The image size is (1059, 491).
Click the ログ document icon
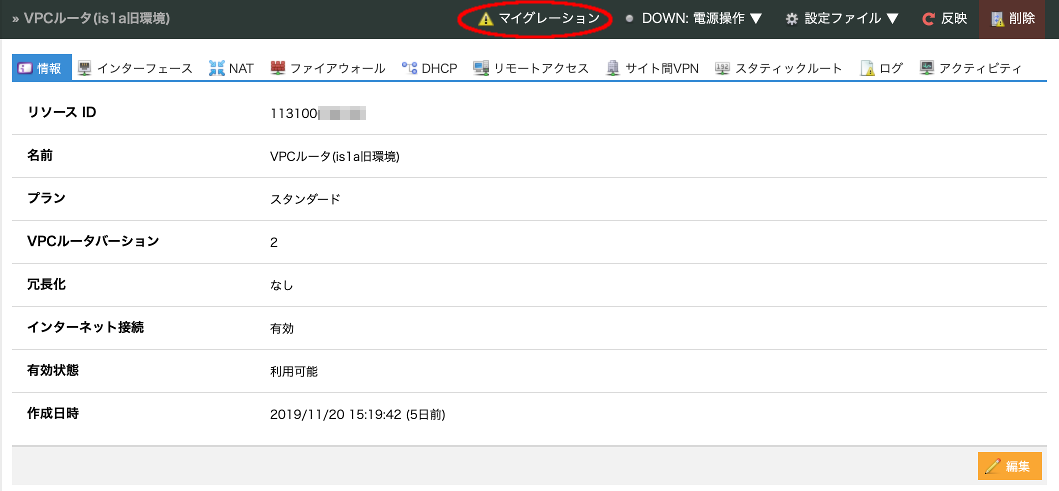(x=867, y=68)
